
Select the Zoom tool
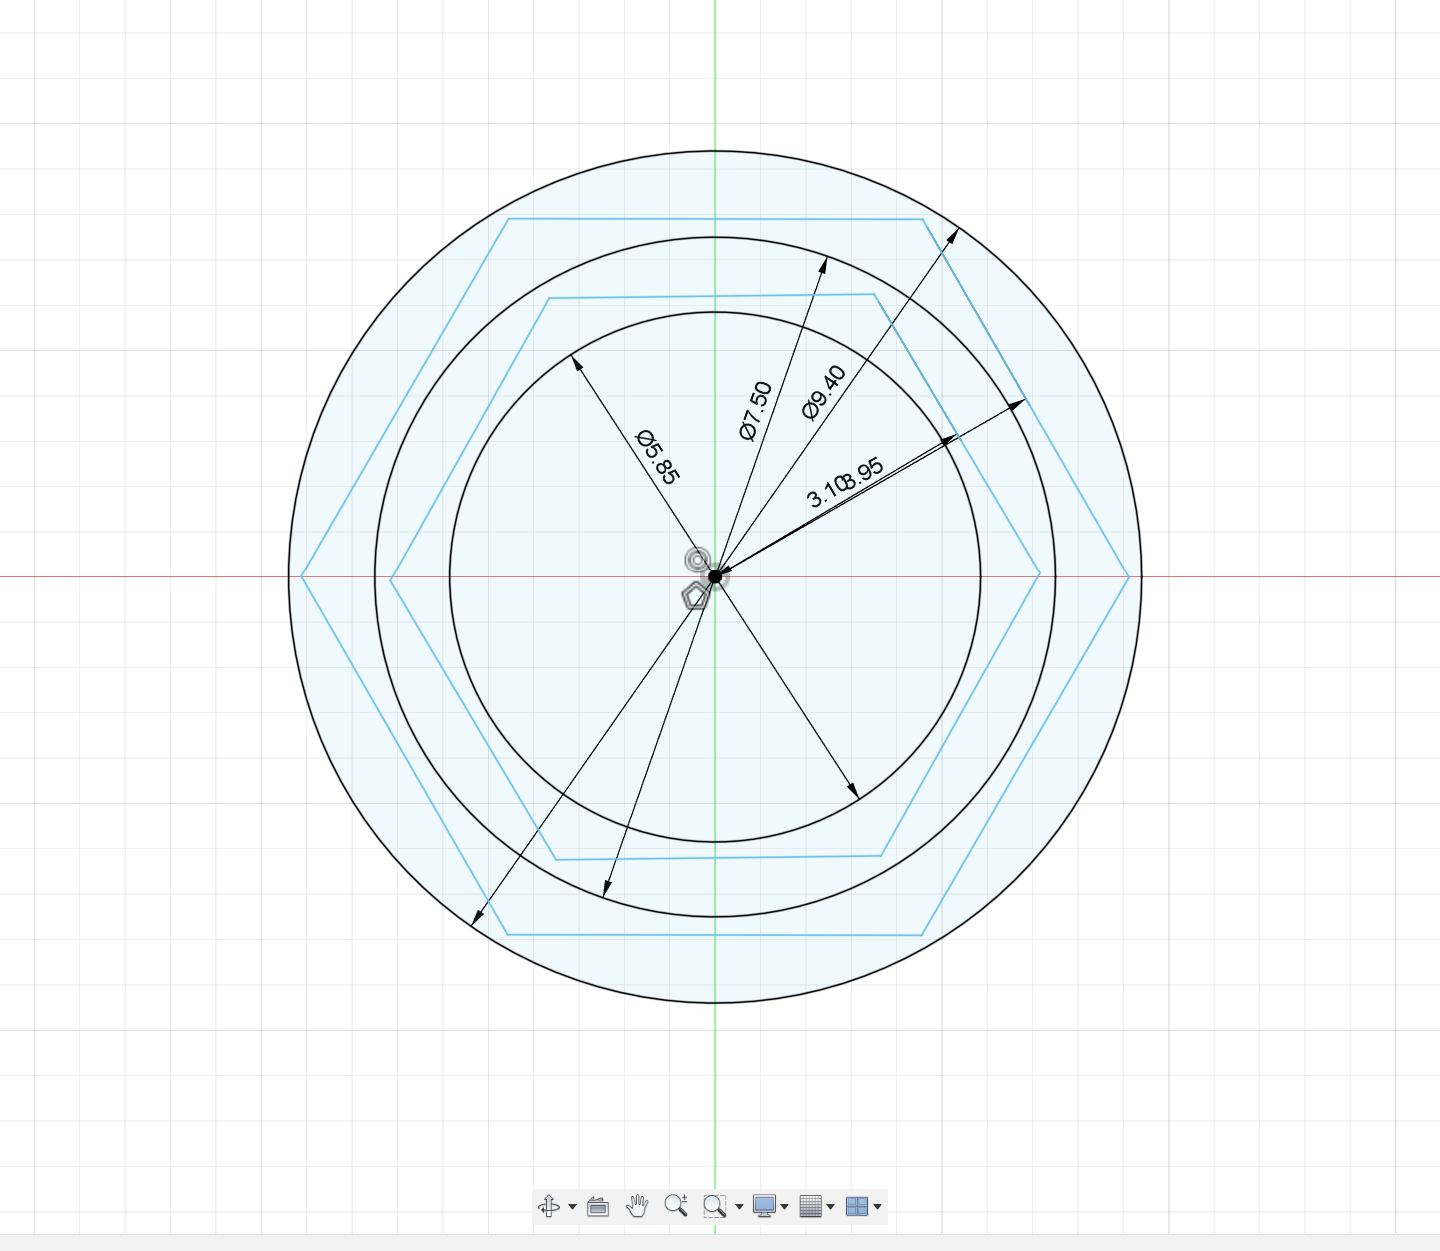pos(677,1205)
